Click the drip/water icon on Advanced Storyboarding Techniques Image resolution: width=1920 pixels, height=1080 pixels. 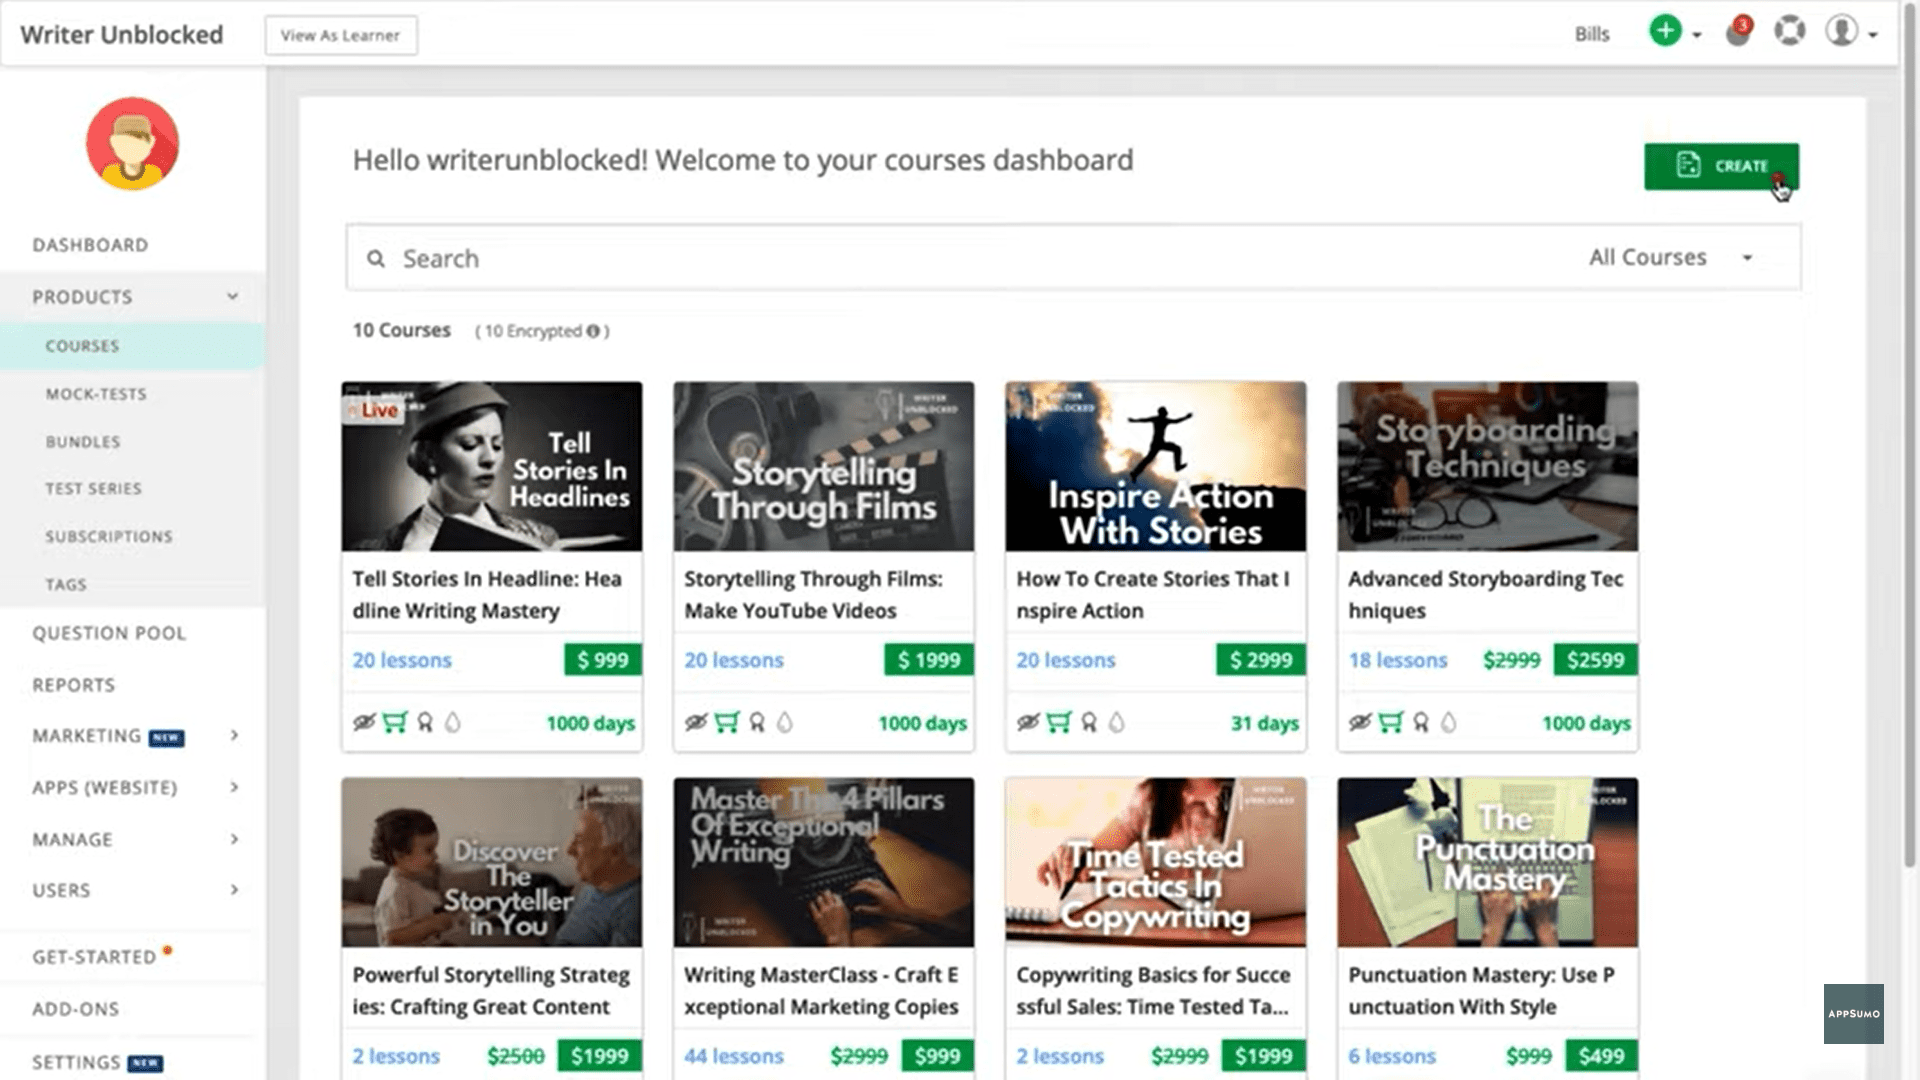click(1447, 723)
